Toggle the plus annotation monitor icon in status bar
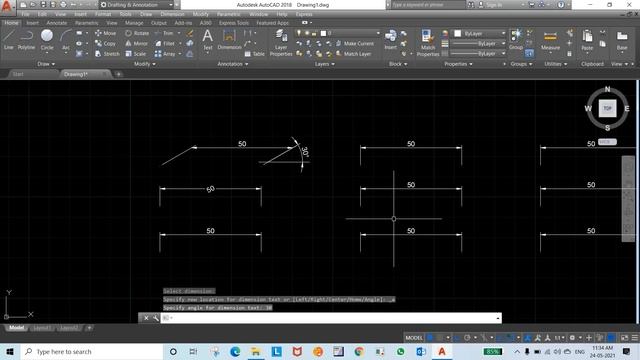Image resolution: width=640 pixels, height=360 pixels. pyautogui.click(x=589, y=338)
